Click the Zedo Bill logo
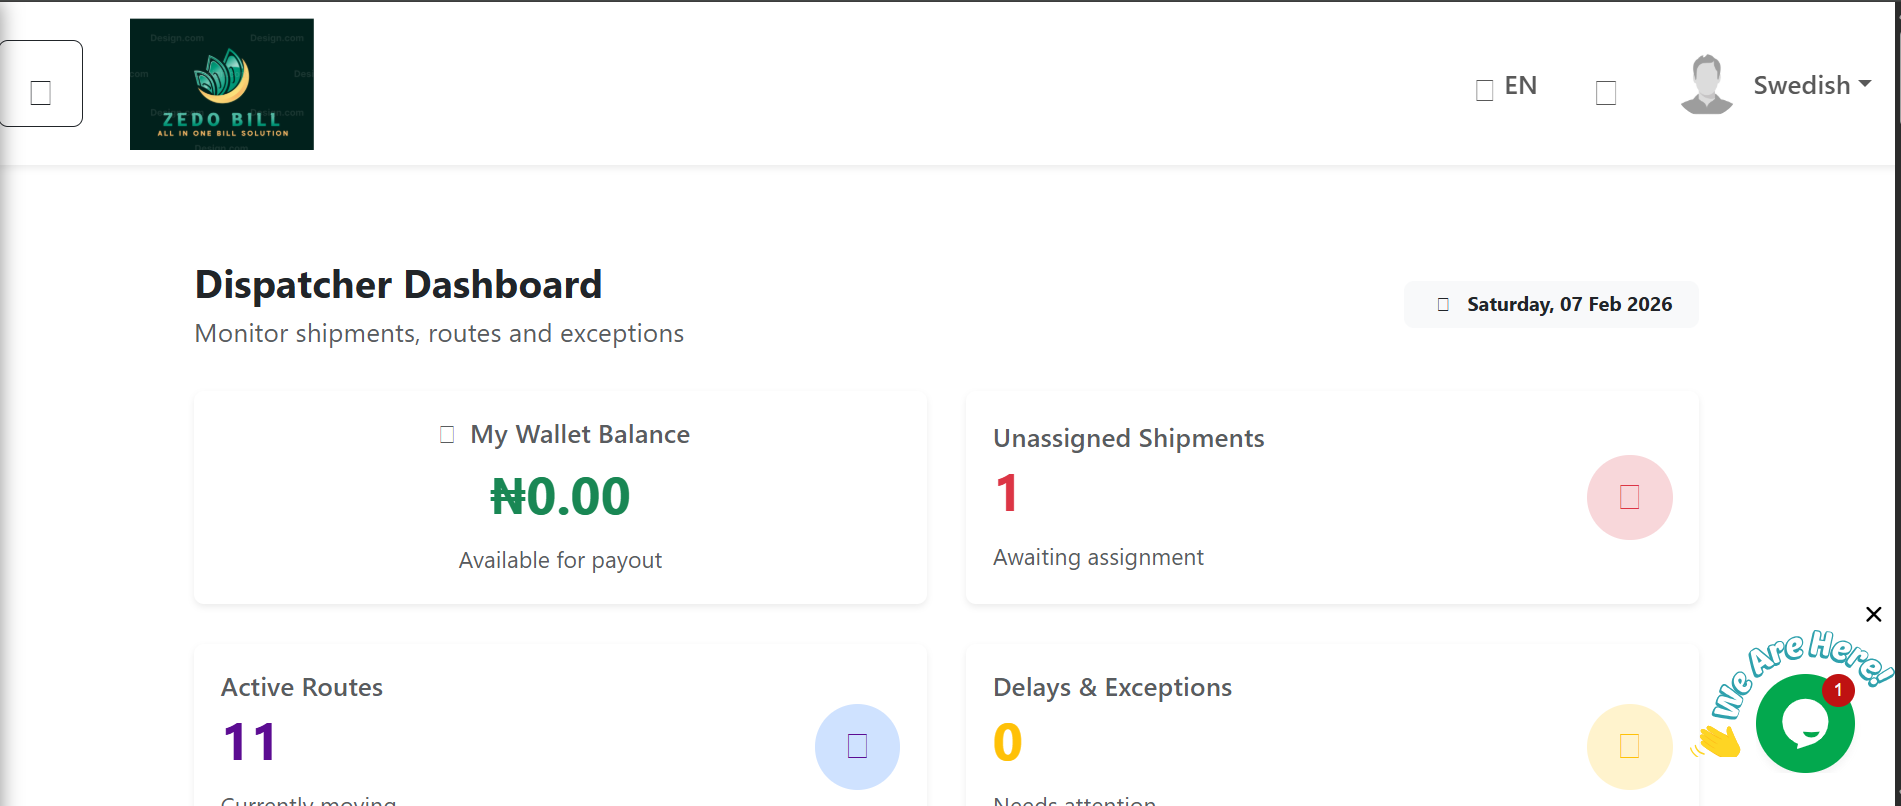 [221, 84]
